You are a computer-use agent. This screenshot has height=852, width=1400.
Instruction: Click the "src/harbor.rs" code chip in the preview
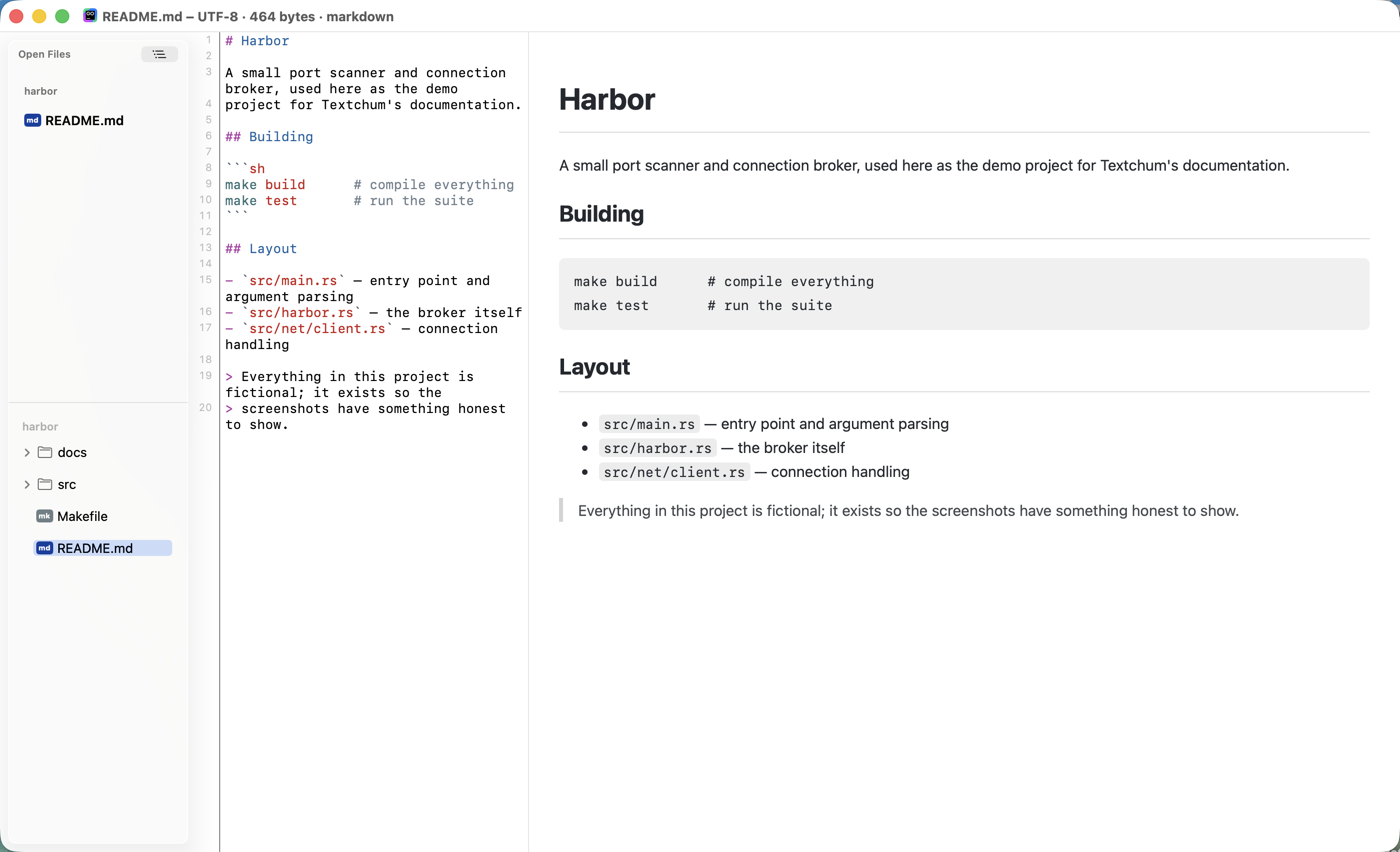click(x=658, y=448)
